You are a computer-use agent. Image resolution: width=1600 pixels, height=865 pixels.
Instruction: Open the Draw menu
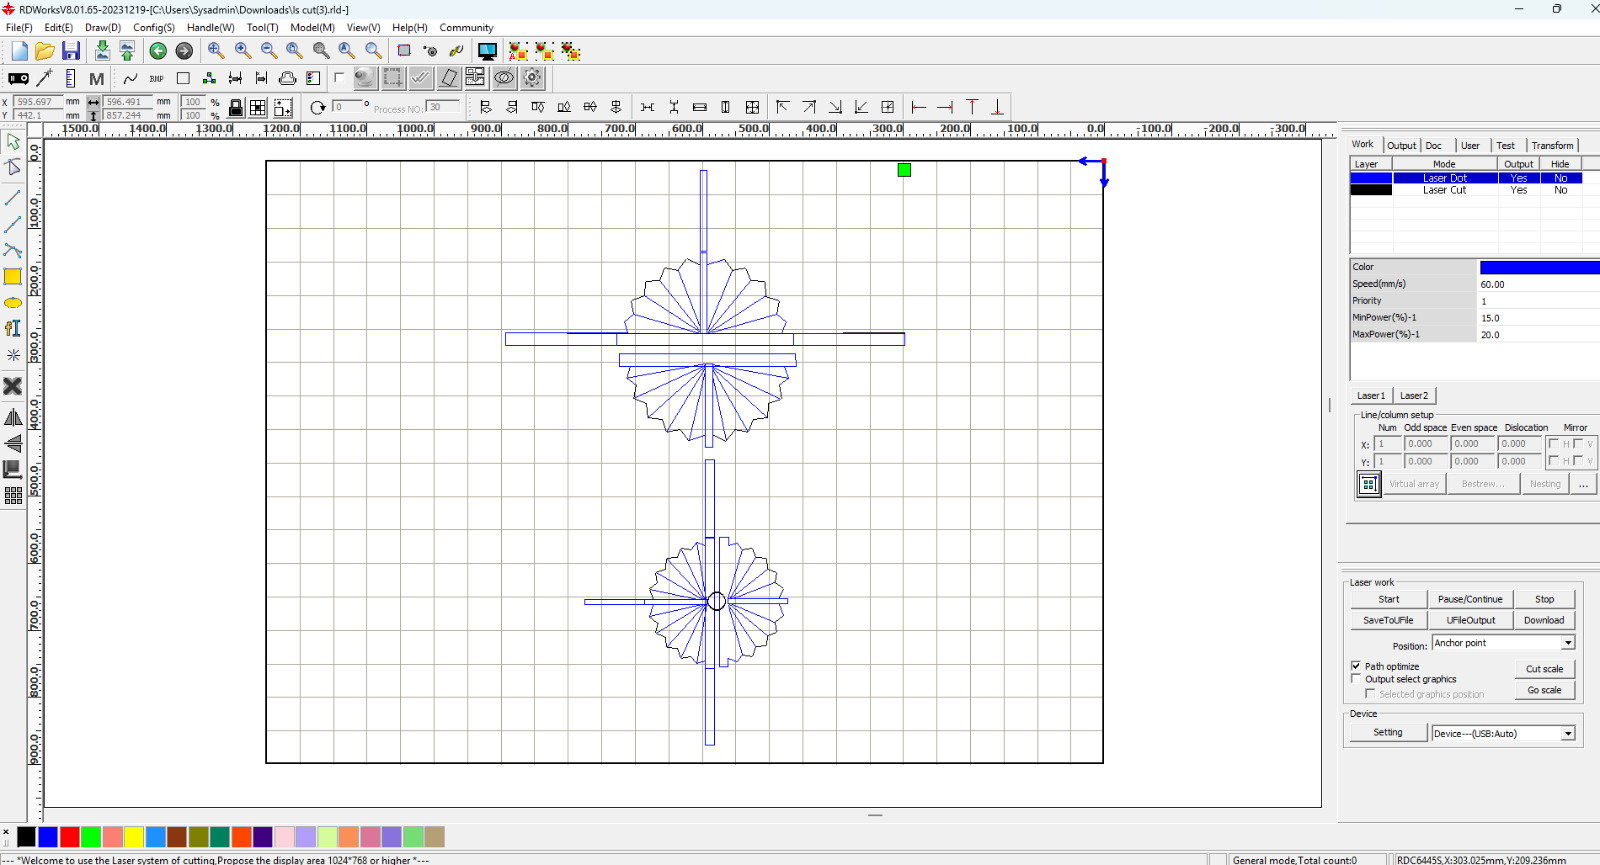click(x=103, y=28)
